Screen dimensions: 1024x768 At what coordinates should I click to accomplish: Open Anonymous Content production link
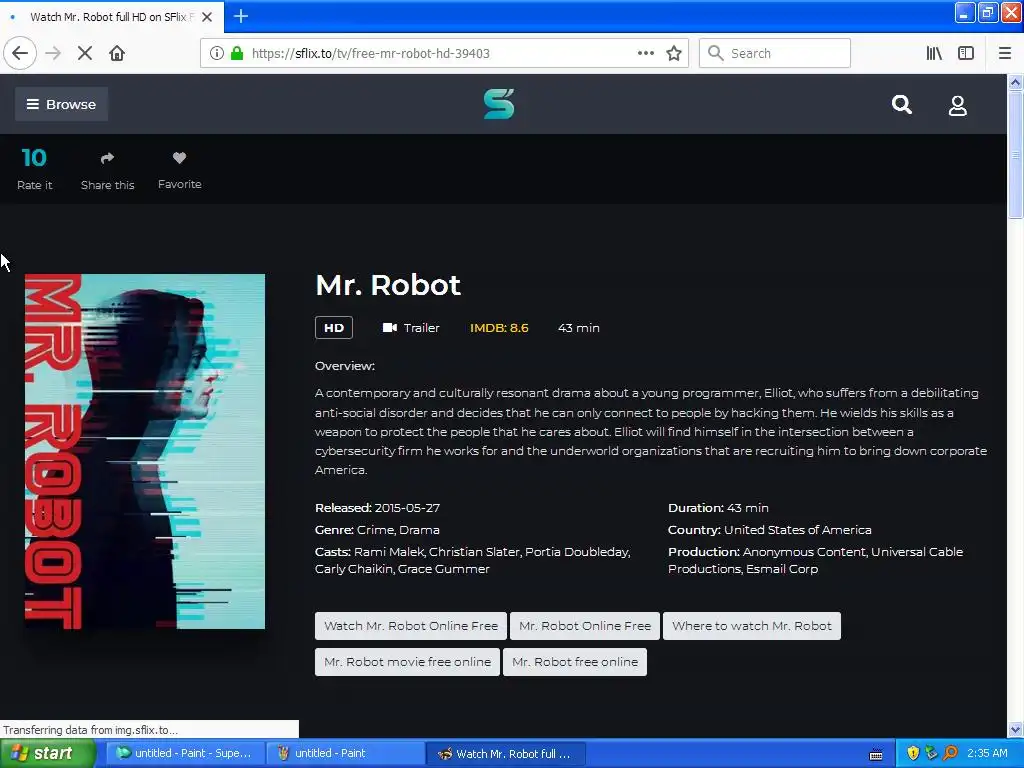pos(804,552)
